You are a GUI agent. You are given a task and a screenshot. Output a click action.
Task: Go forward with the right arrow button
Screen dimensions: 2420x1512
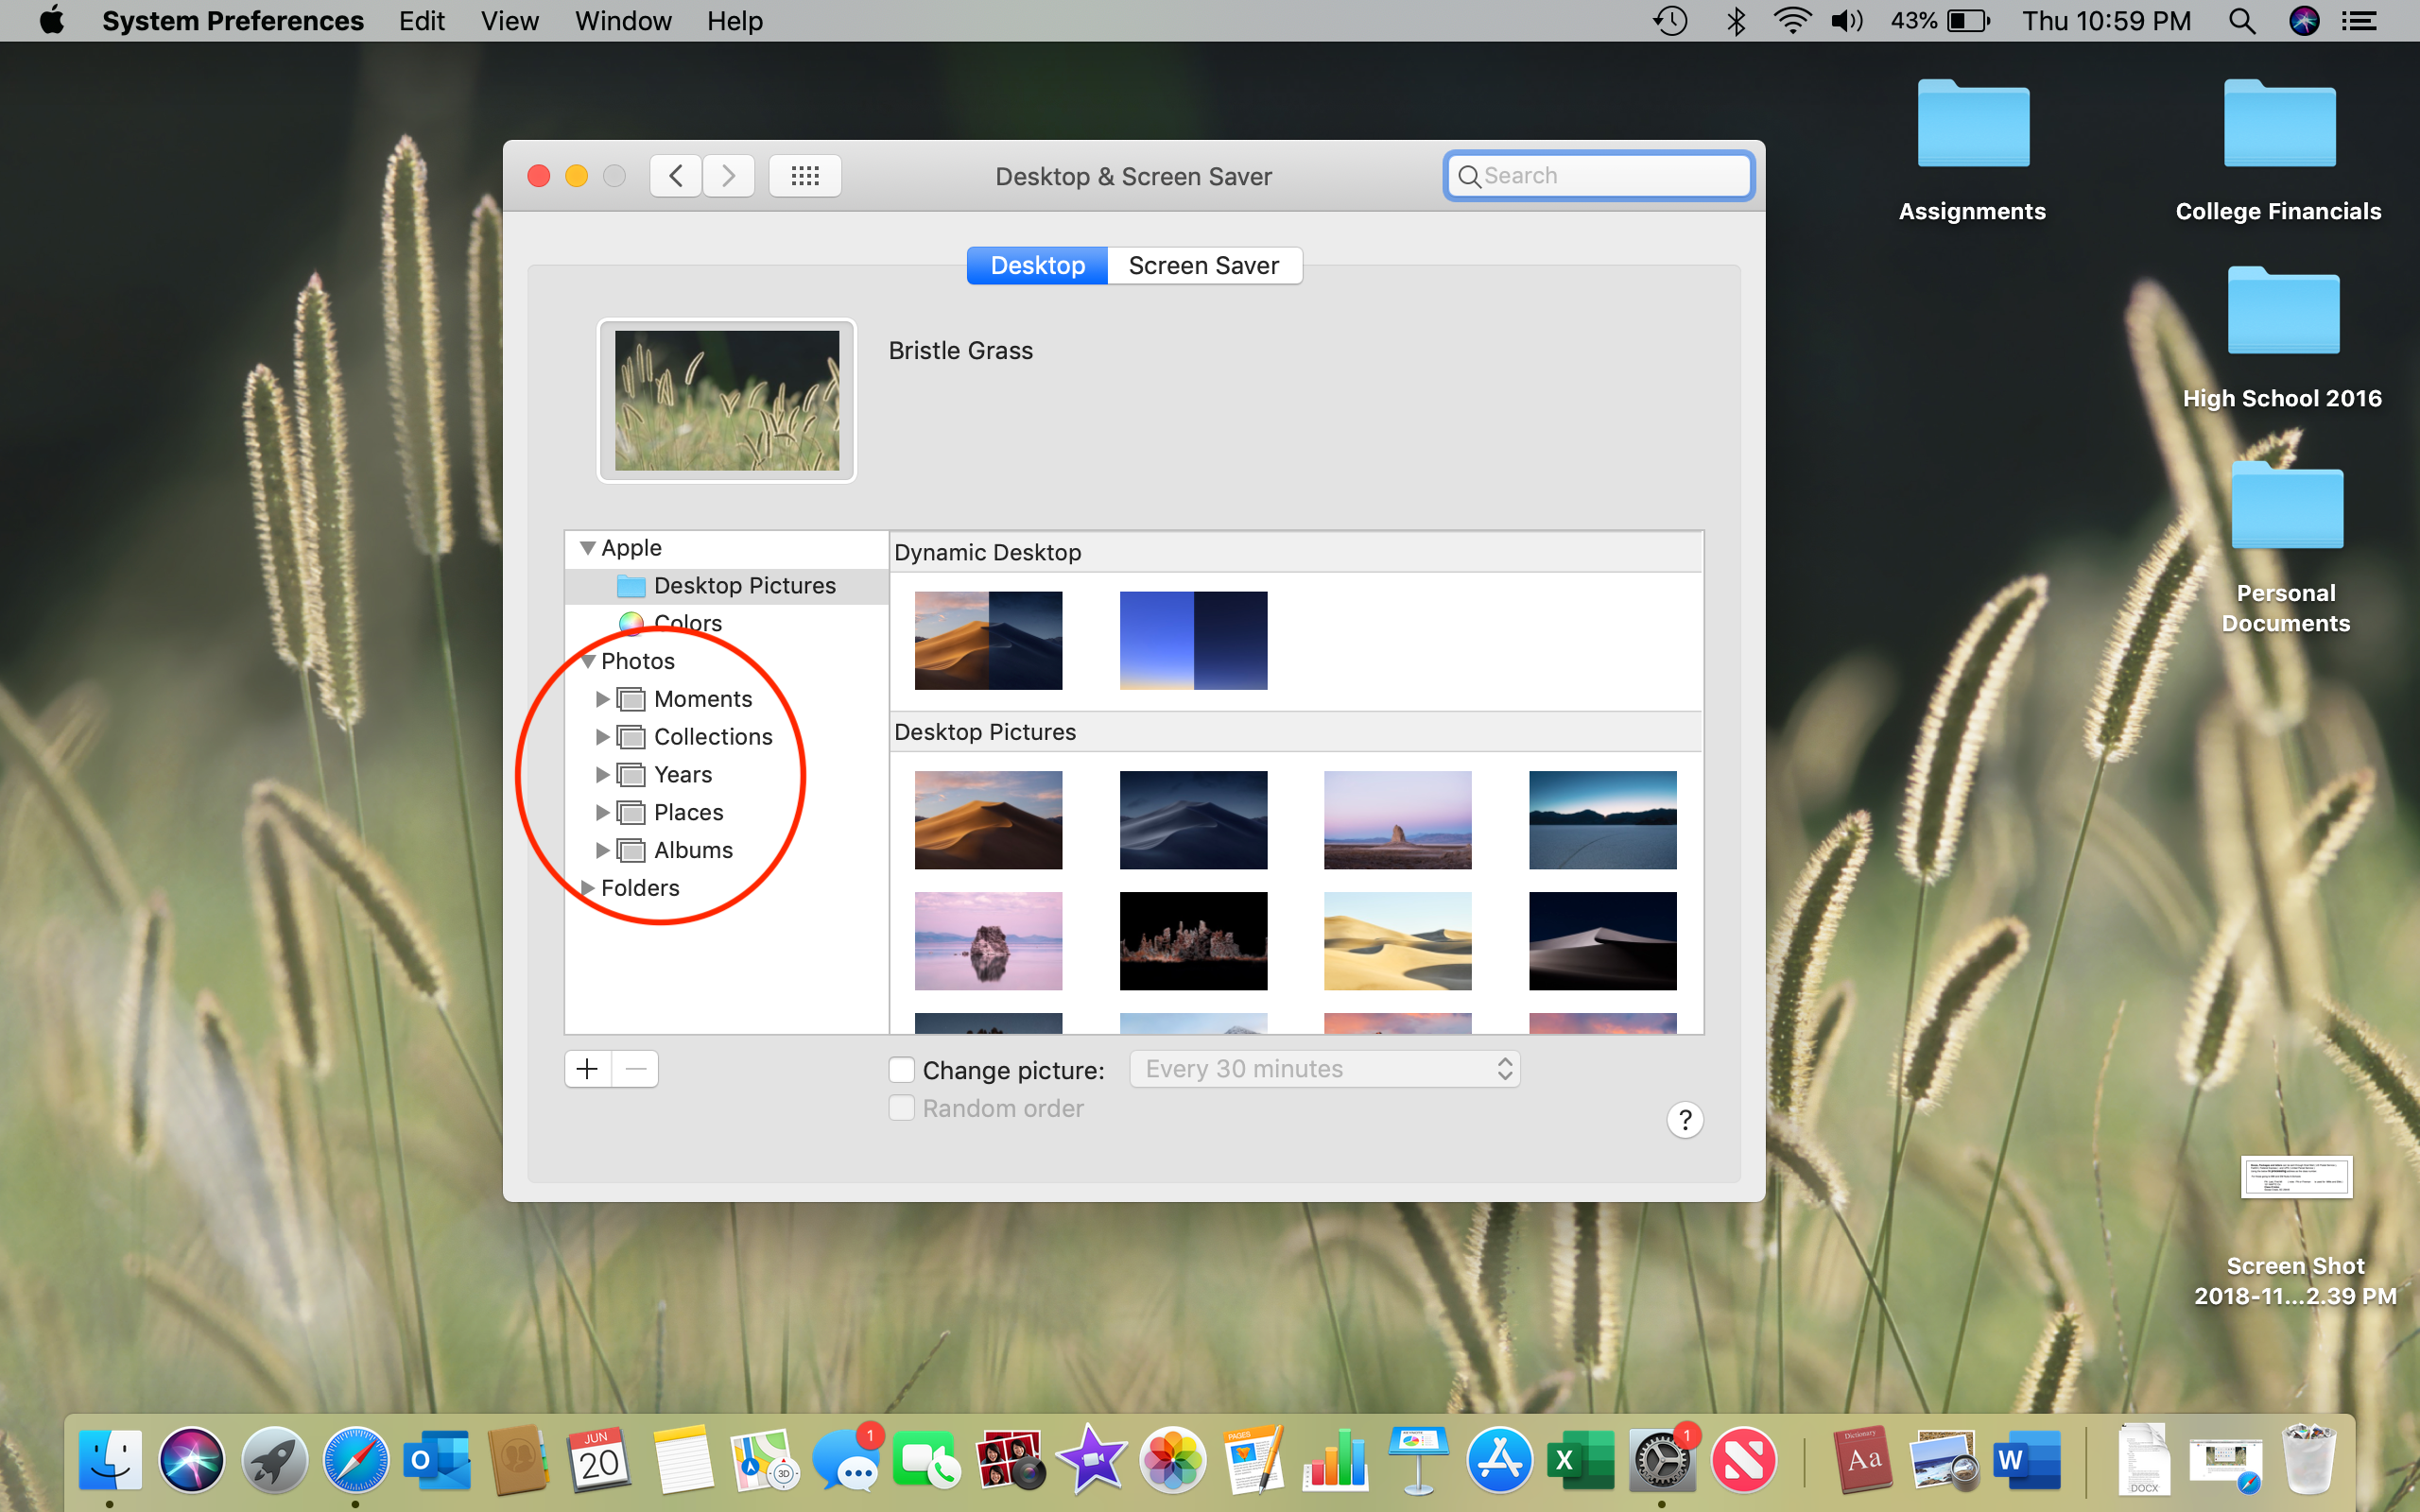[729, 176]
